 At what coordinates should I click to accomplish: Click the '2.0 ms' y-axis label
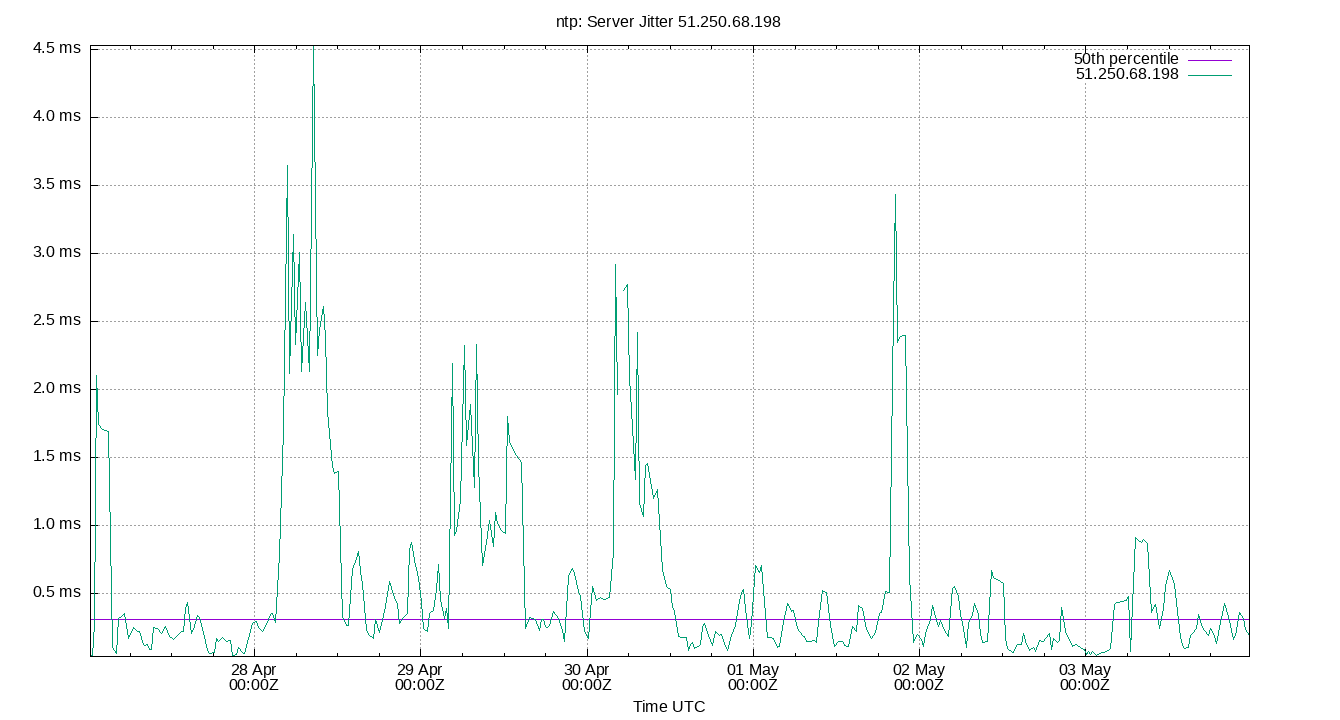[58, 388]
